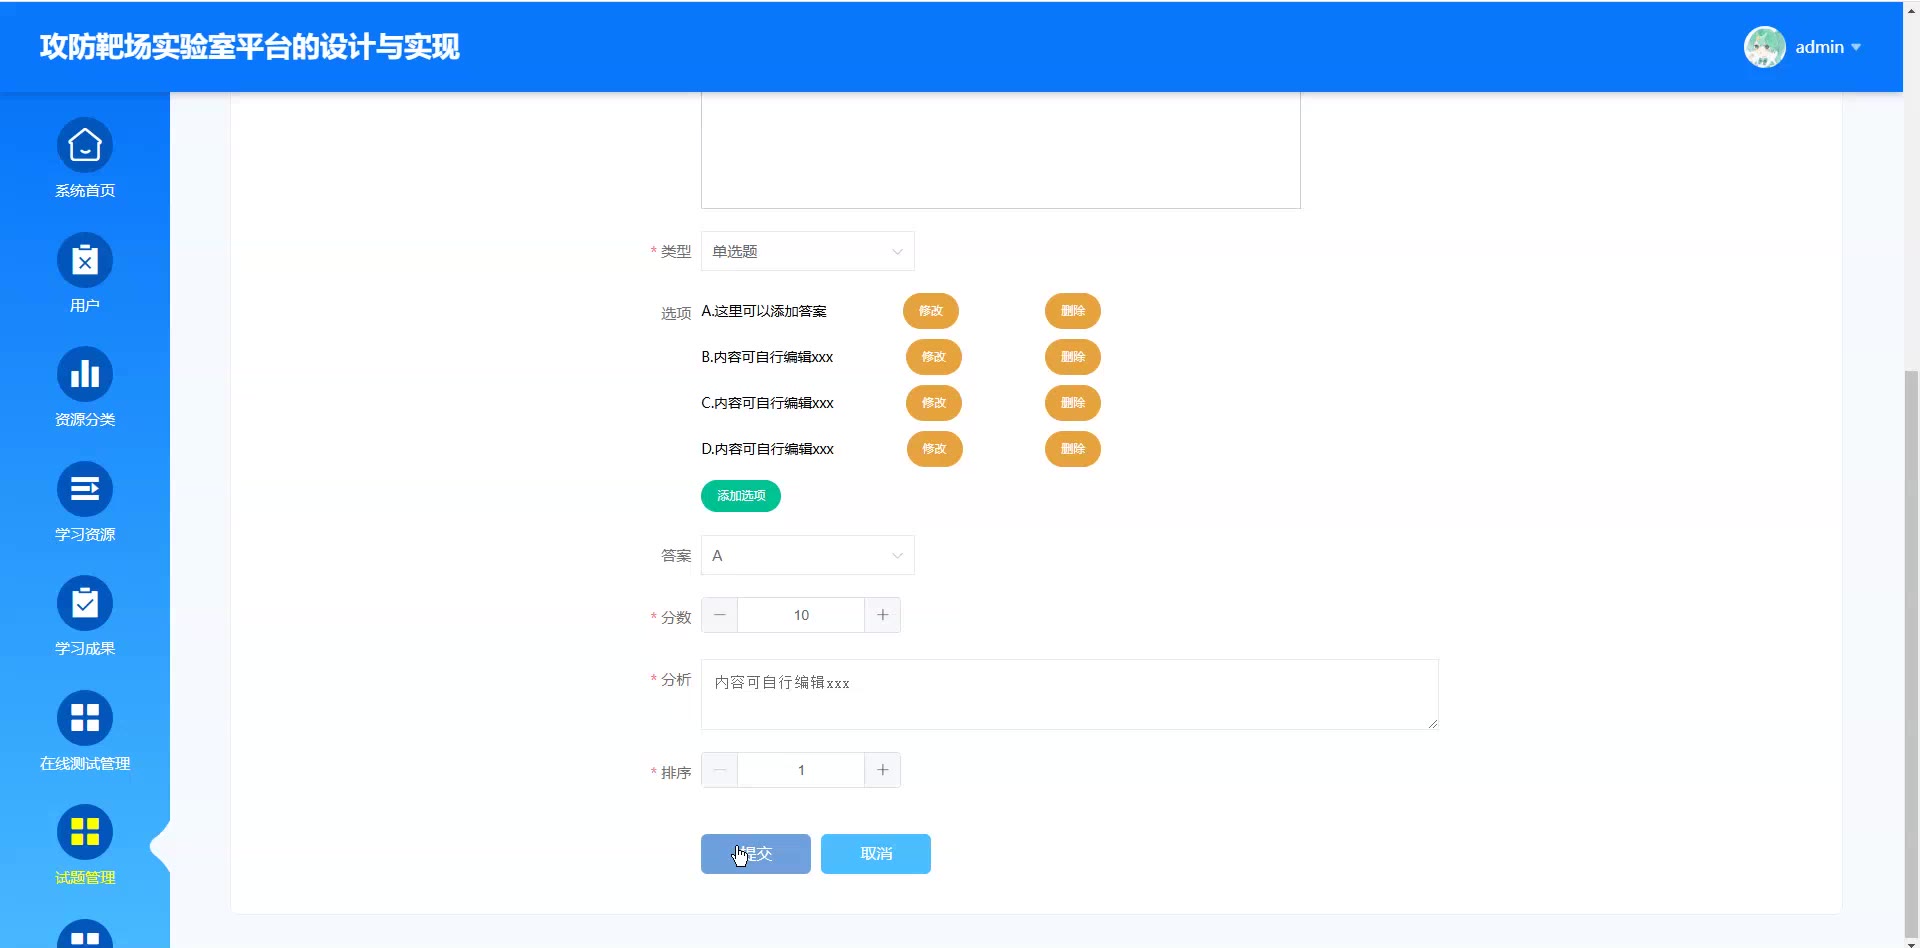The image size is (1920, 948).
Task: Click the green 添加选项 button
Action: 741,496
